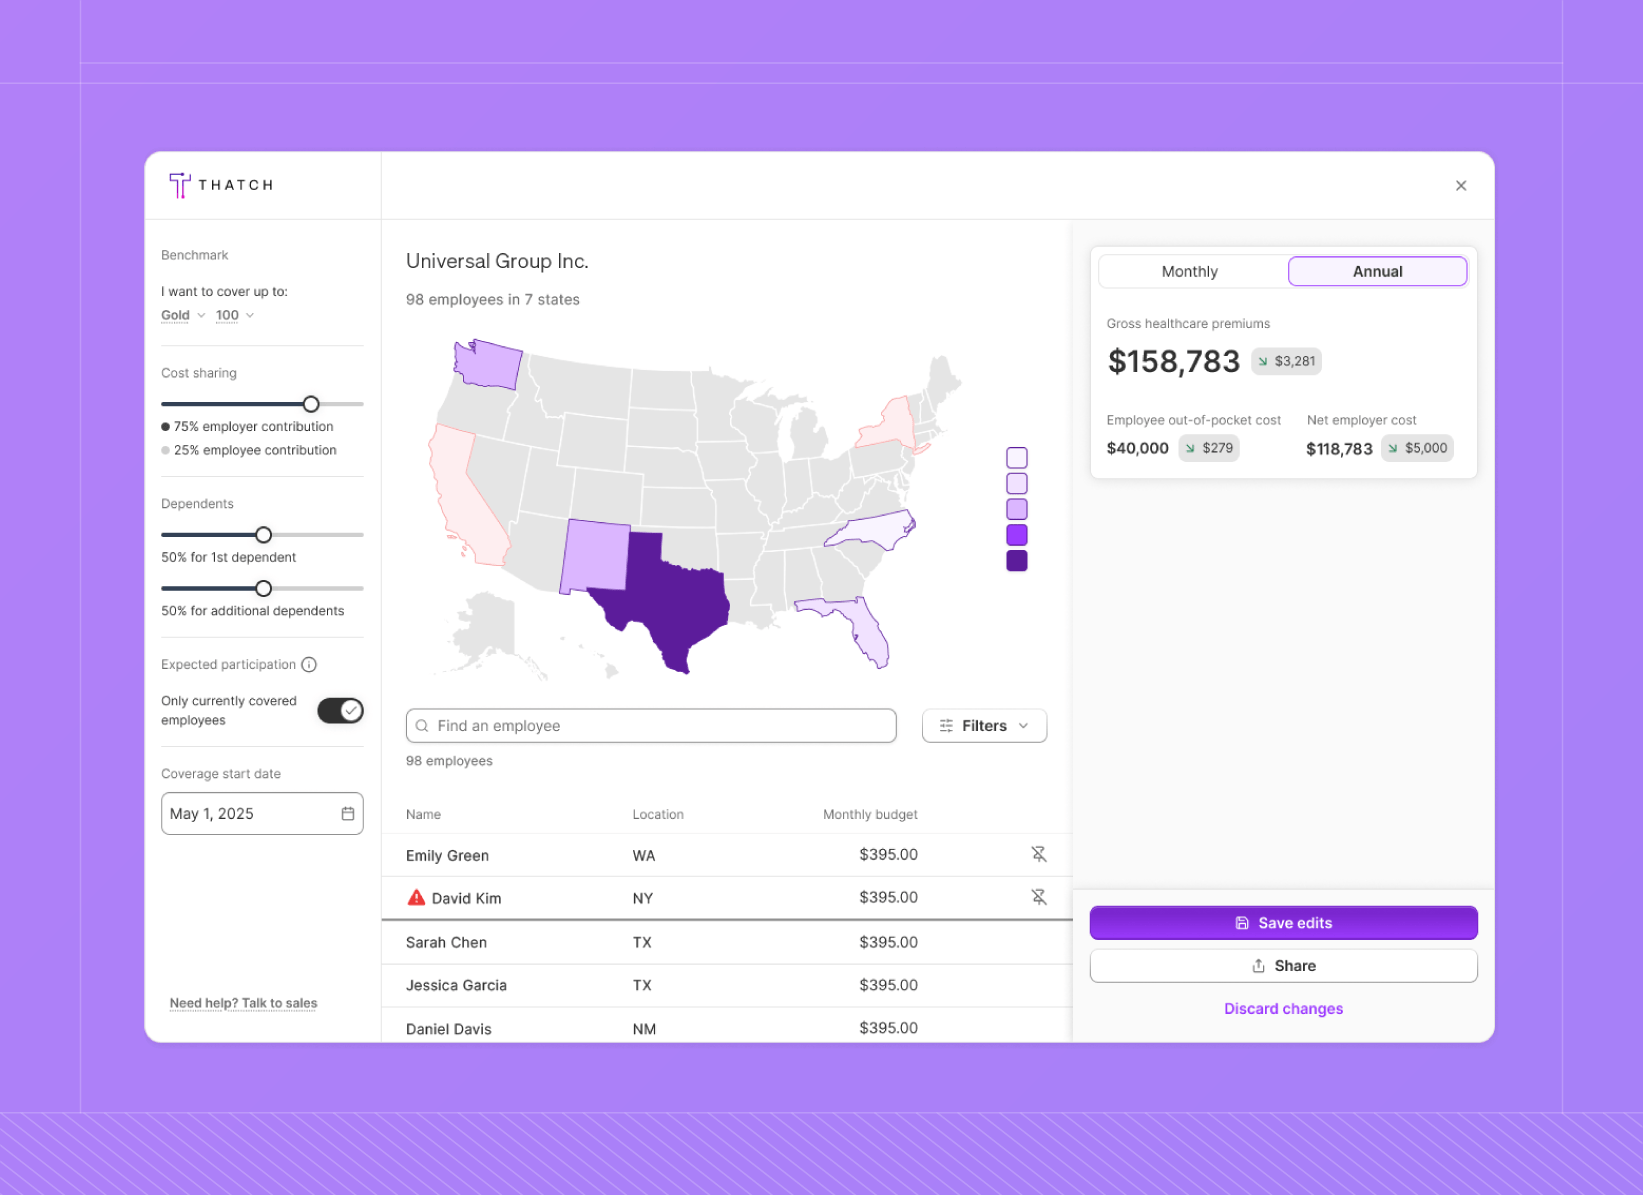Expand the Filters dropdown

click(x=984, y=726)
